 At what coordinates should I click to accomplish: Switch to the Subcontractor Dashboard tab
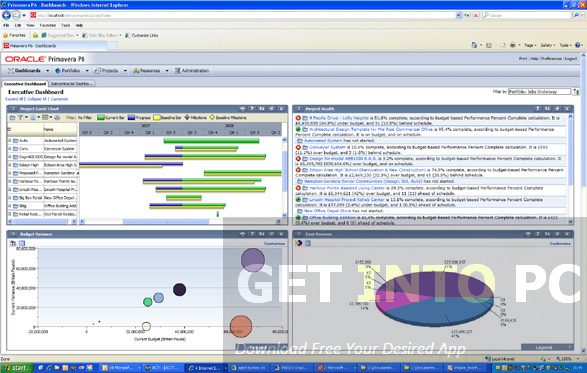71,84
